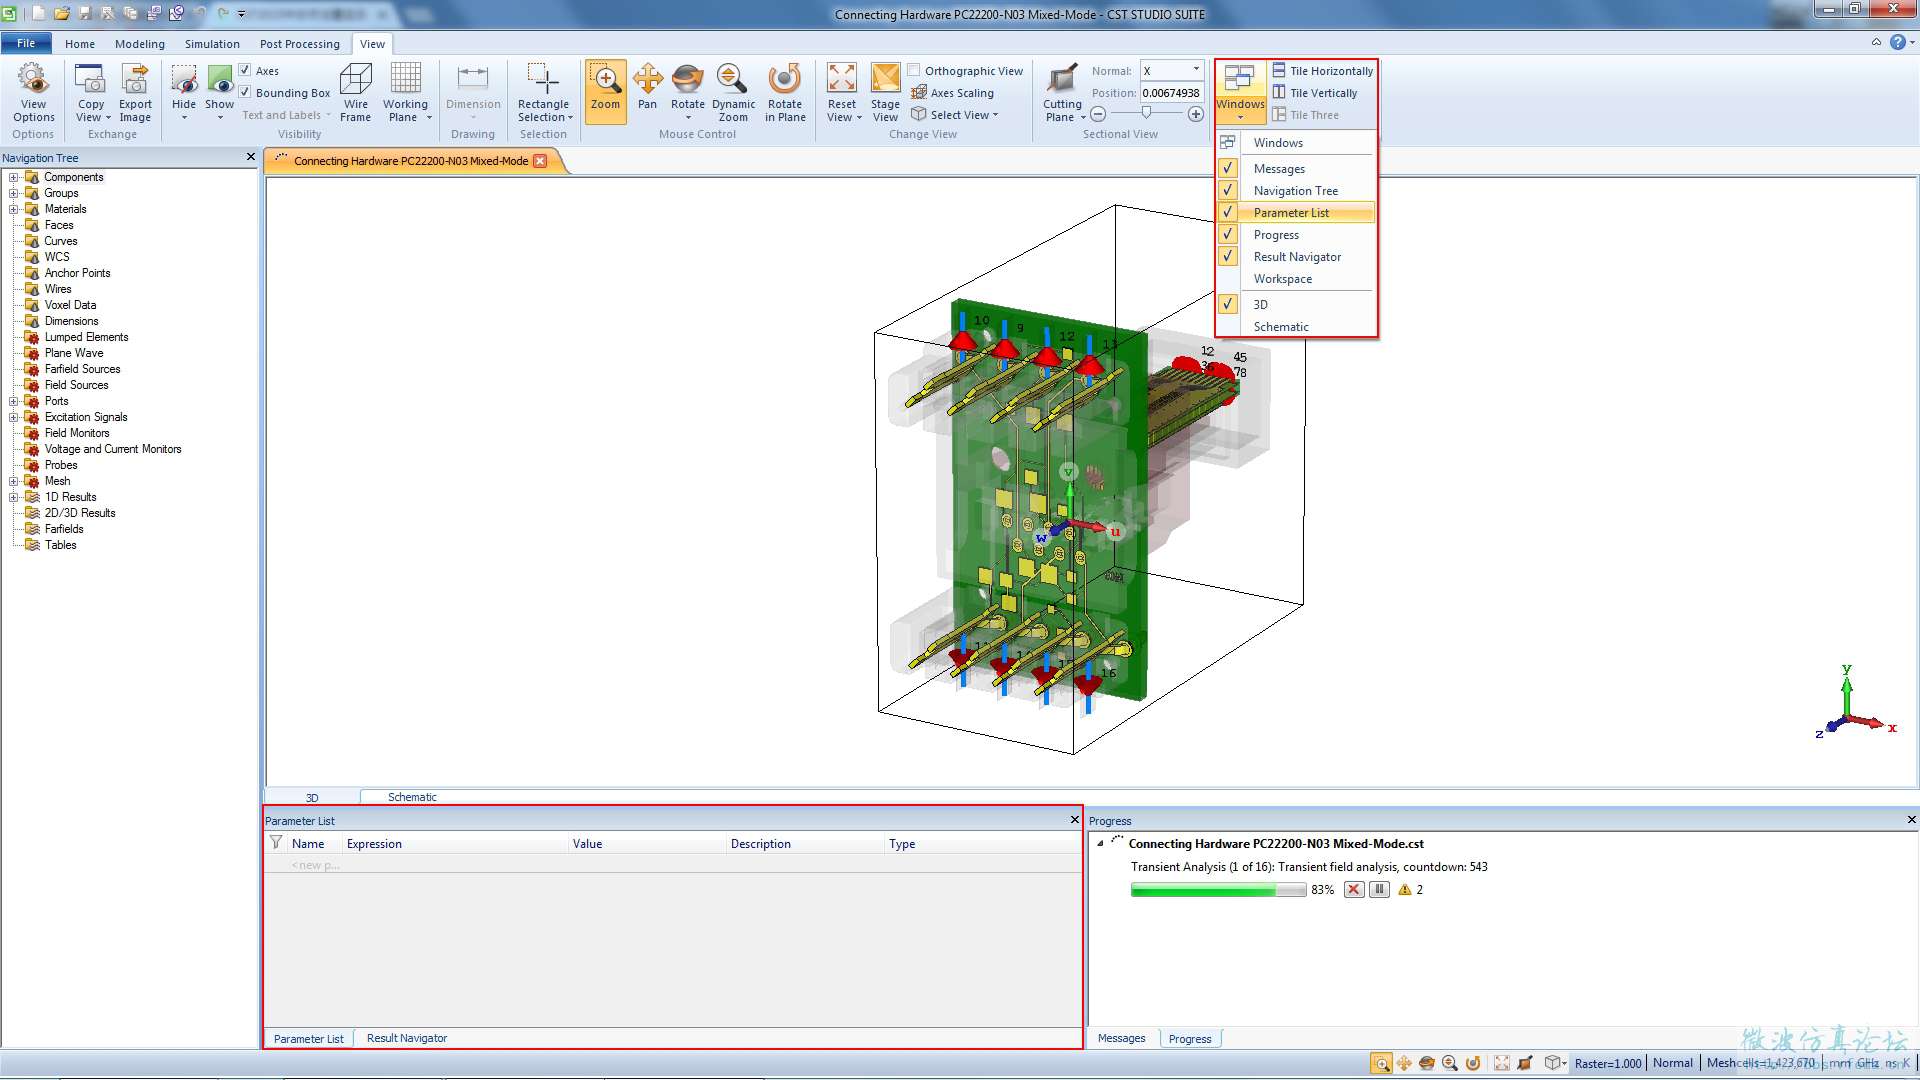Click the open project folder icon
This screenshot has height=1080, width=1920.
tap(61, 14)
